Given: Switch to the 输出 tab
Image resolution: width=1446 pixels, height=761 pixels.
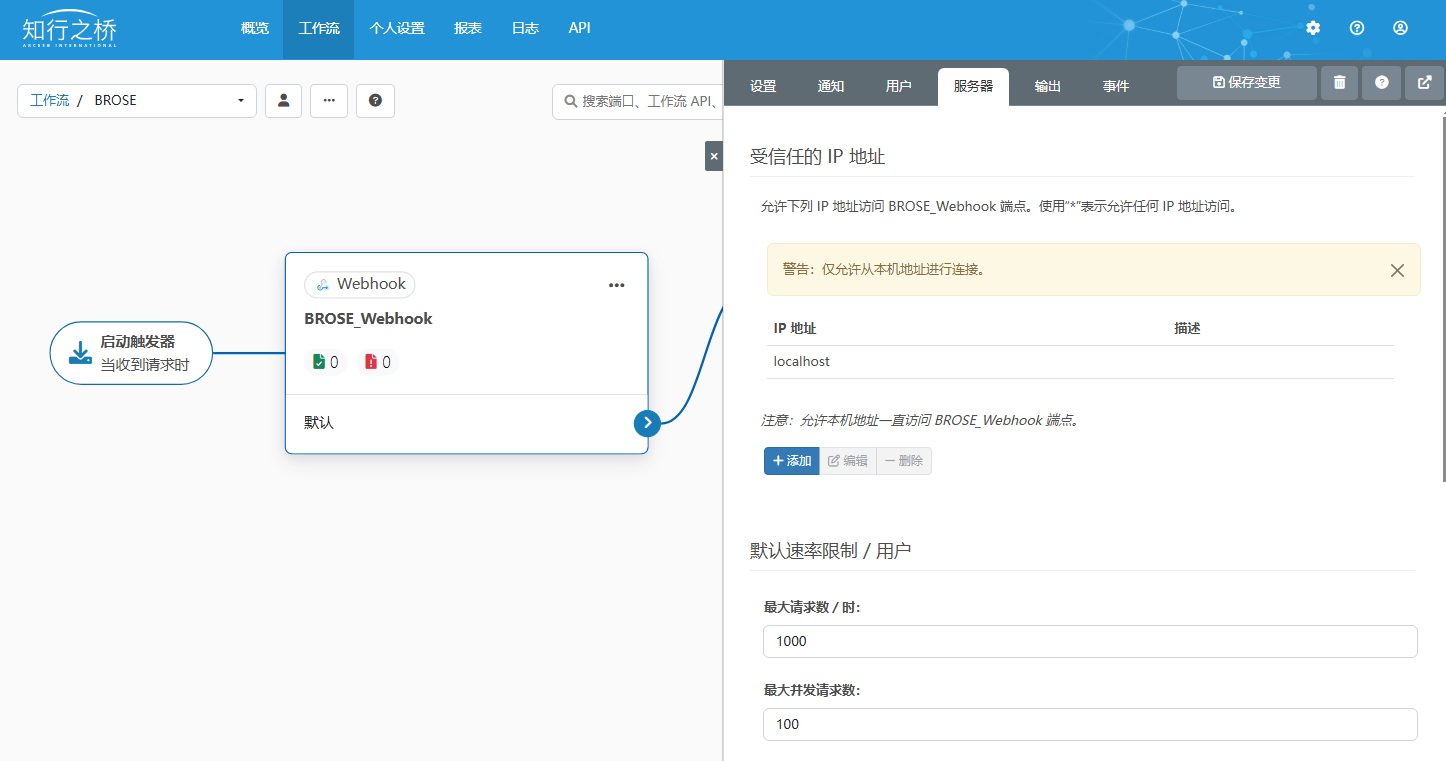Looking at the screenshot, I should click(1047, 86).
